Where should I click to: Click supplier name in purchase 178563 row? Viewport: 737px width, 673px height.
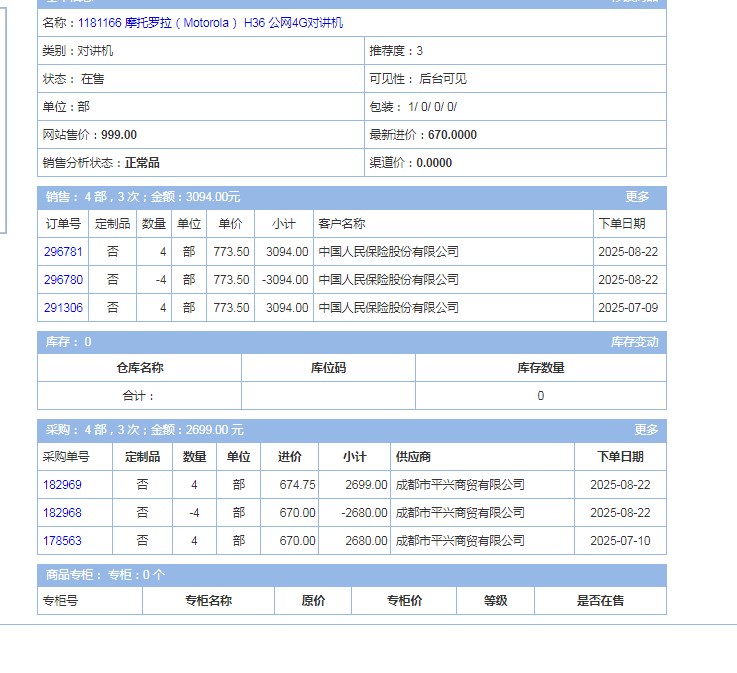click(x=460, y=540)
